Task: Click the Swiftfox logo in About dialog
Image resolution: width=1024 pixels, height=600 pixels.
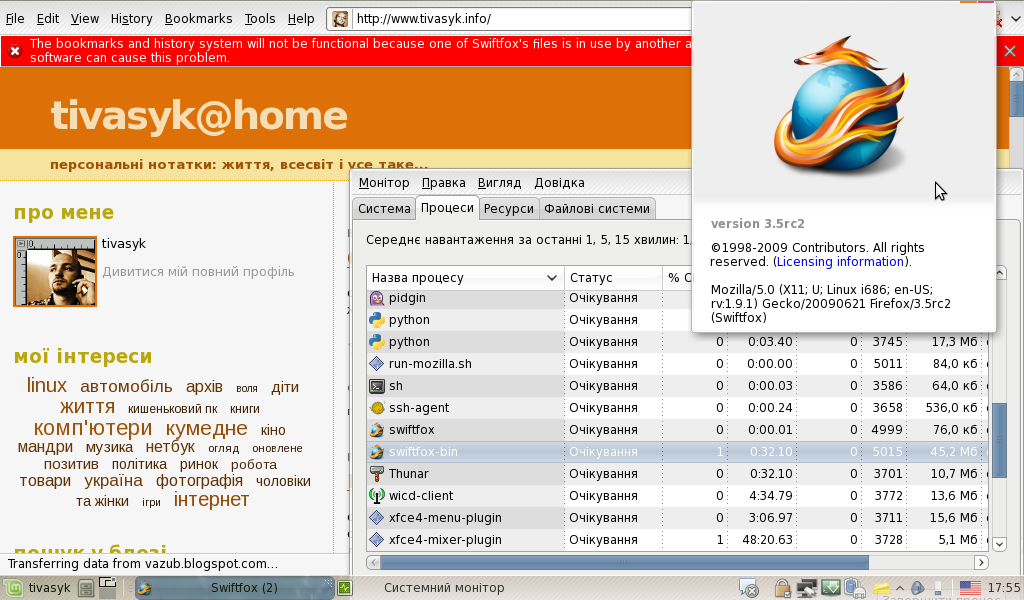Action: (x=840, y=104)
